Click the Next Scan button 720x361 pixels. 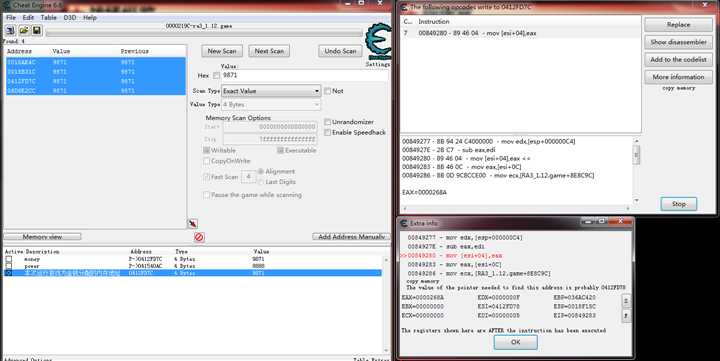[x=269, y=51]
